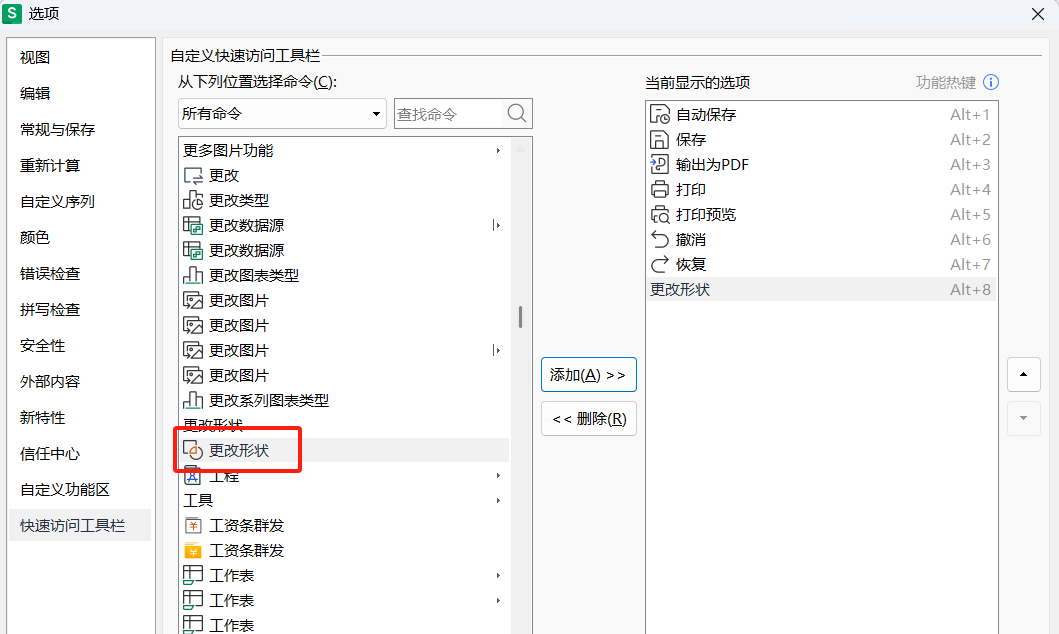1059x634 pixels.
Task: Click the 恢复 redo arrow icon
Action: (659, 264)
